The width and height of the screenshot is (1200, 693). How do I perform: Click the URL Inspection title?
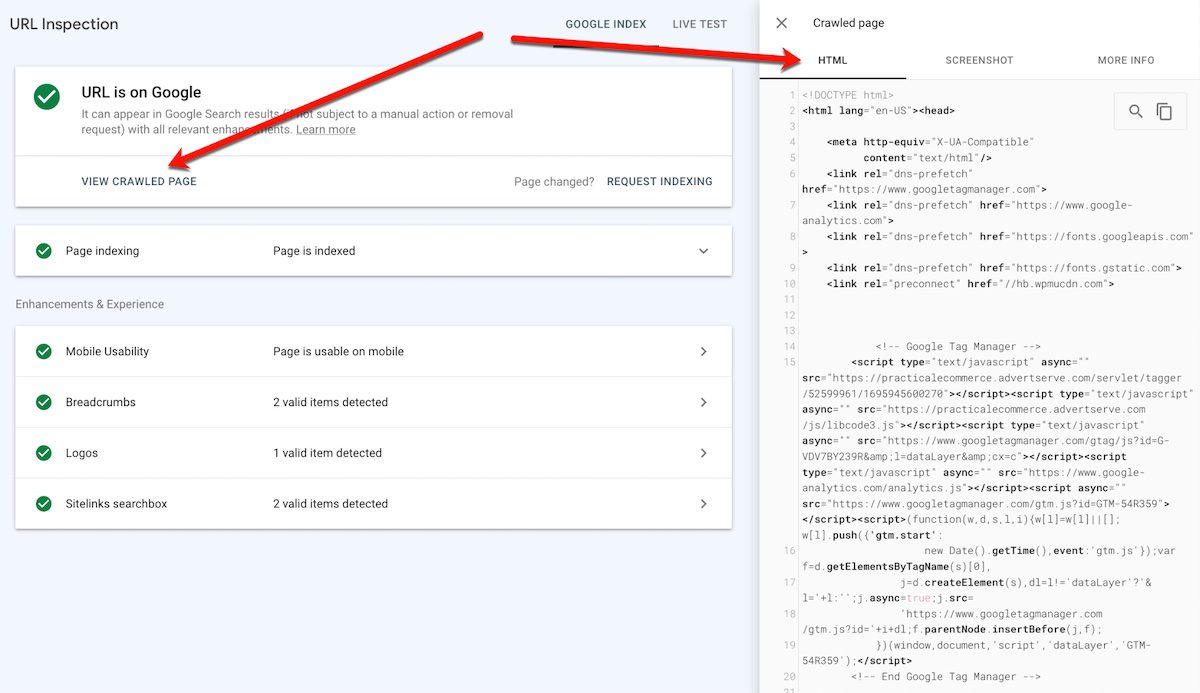[64, 24]
